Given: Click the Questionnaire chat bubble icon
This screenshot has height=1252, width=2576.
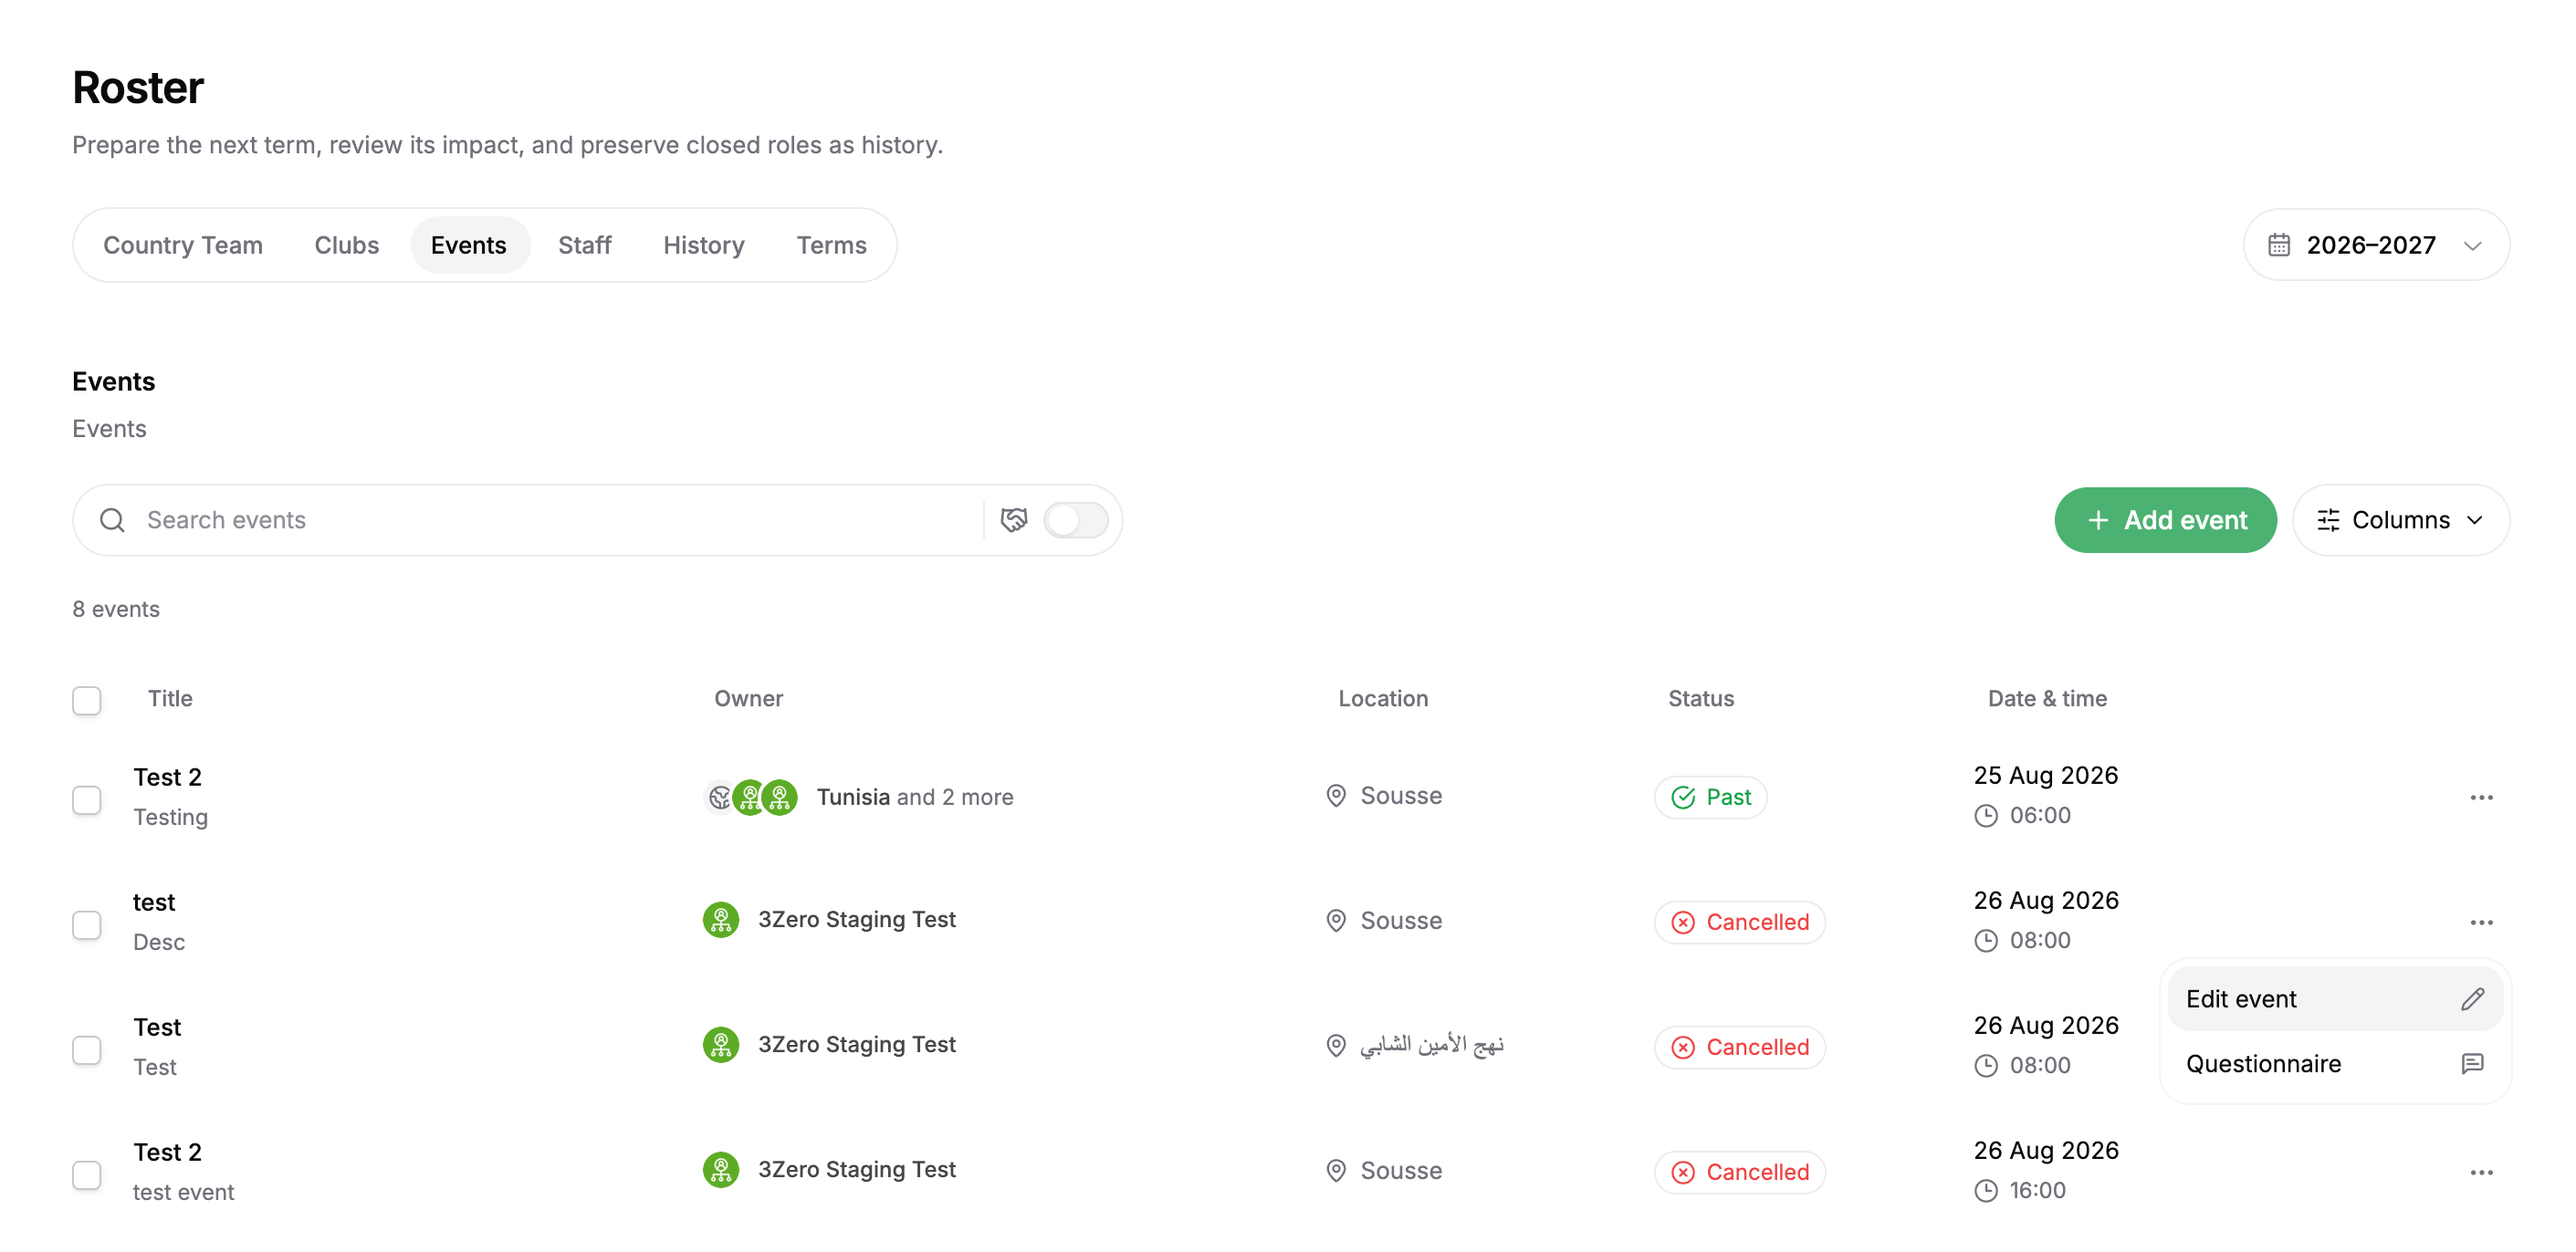Looking at the screenshot, I should (x=2472, y=1064).
